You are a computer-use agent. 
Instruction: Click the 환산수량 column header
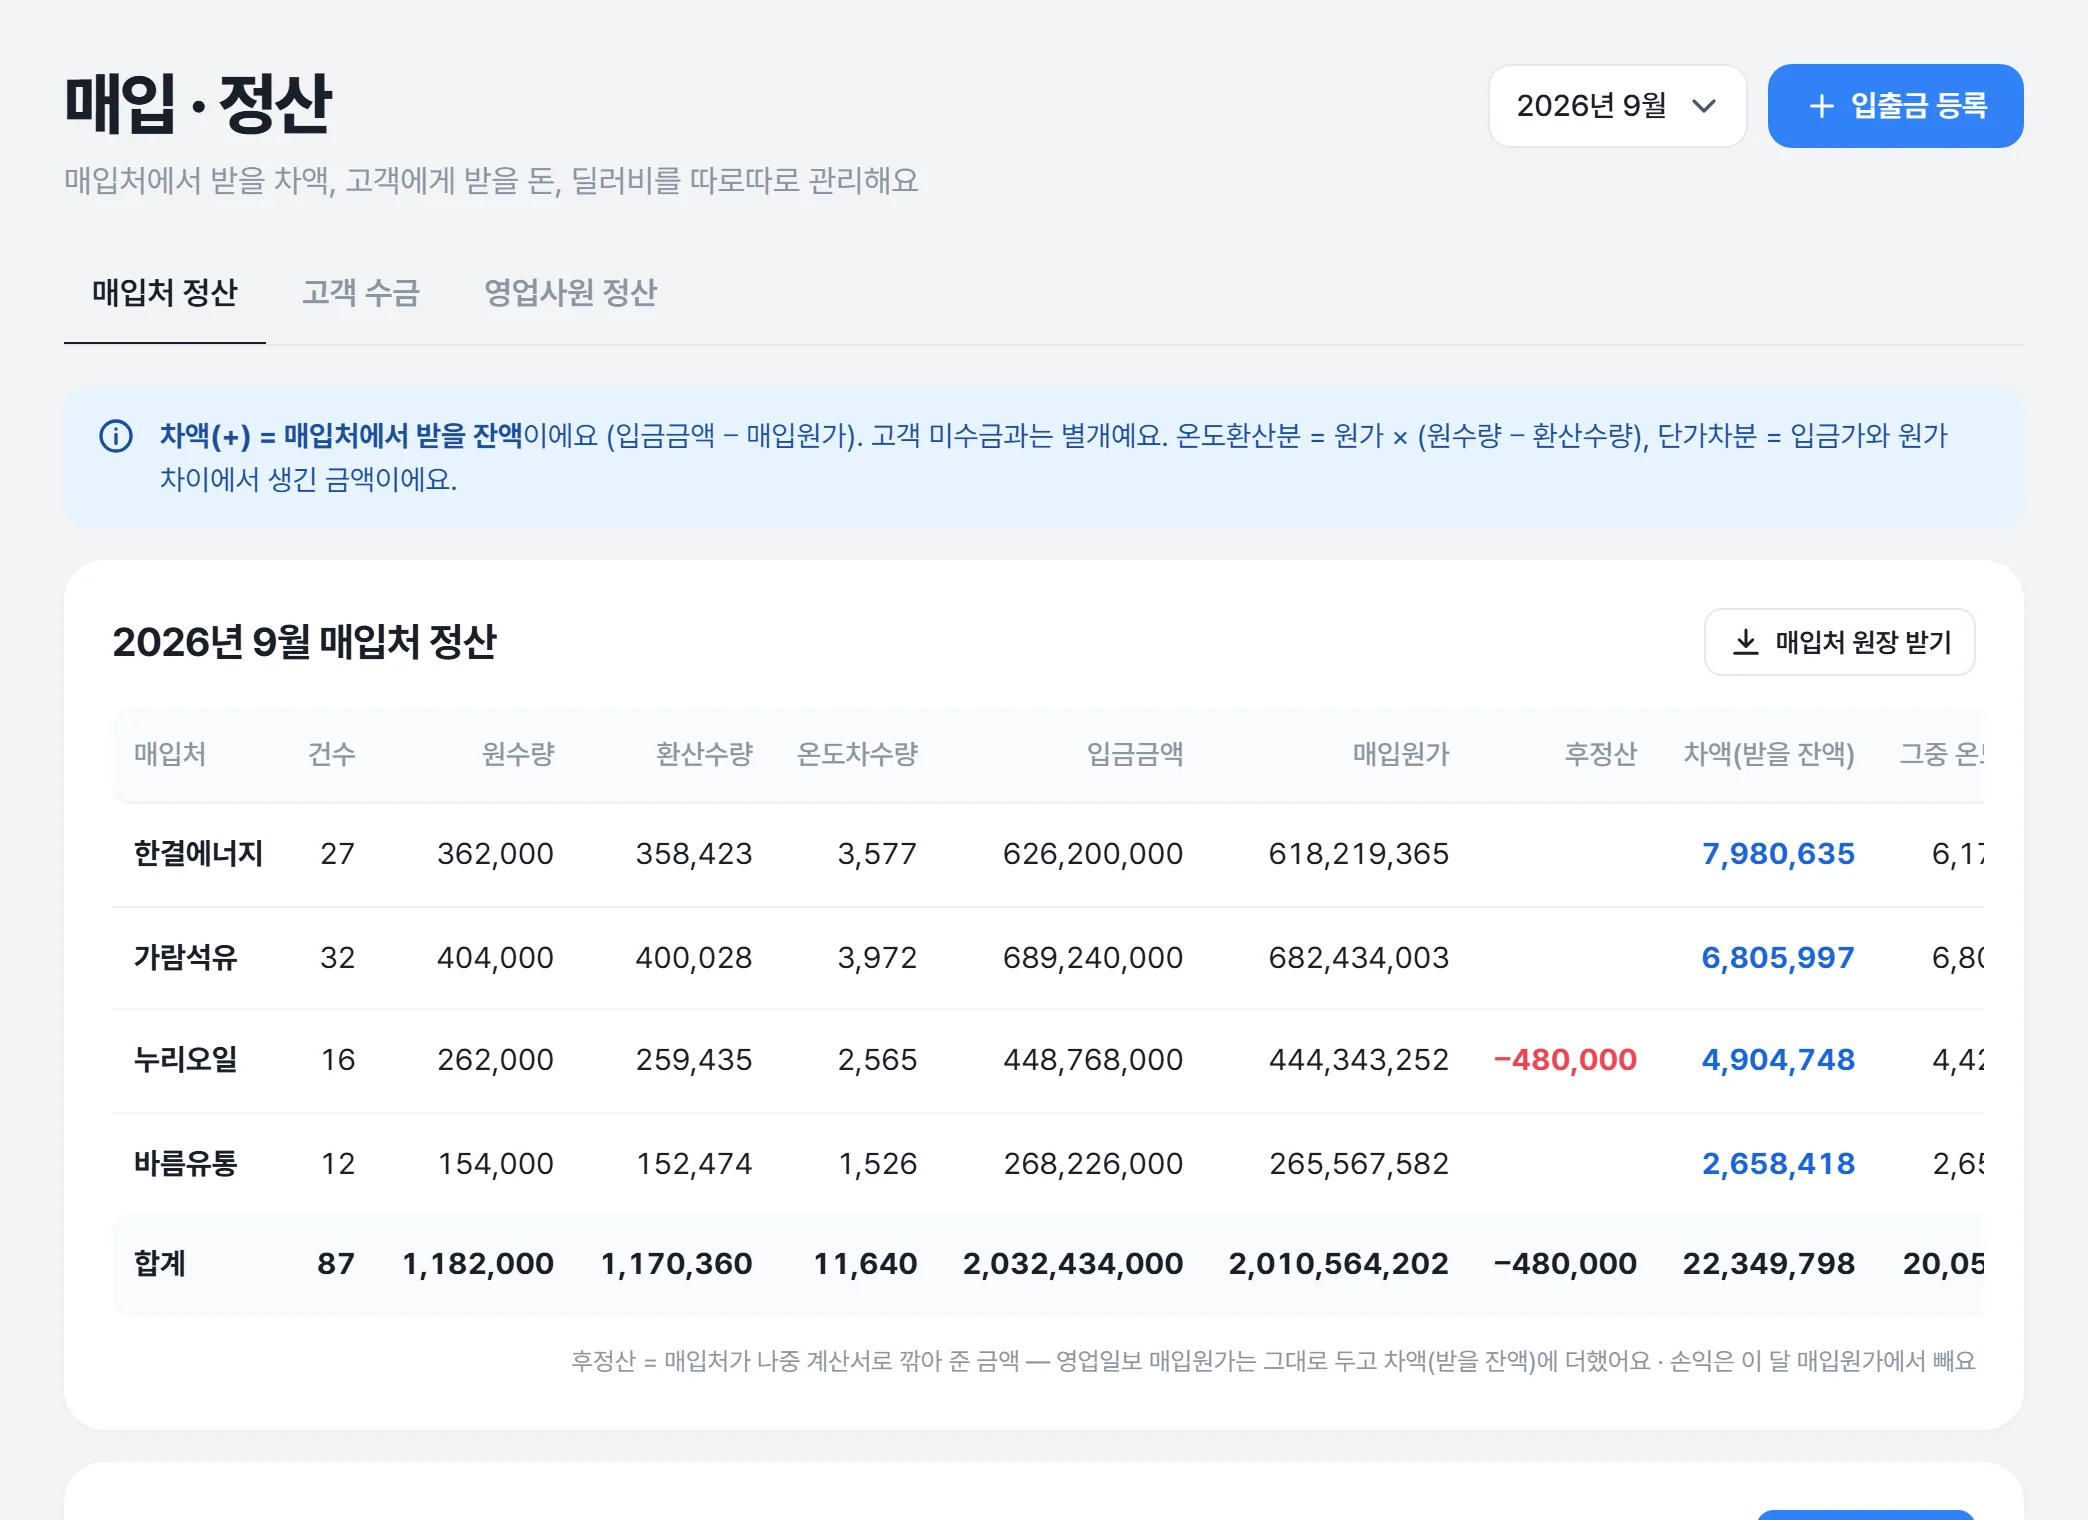(704, 754)
